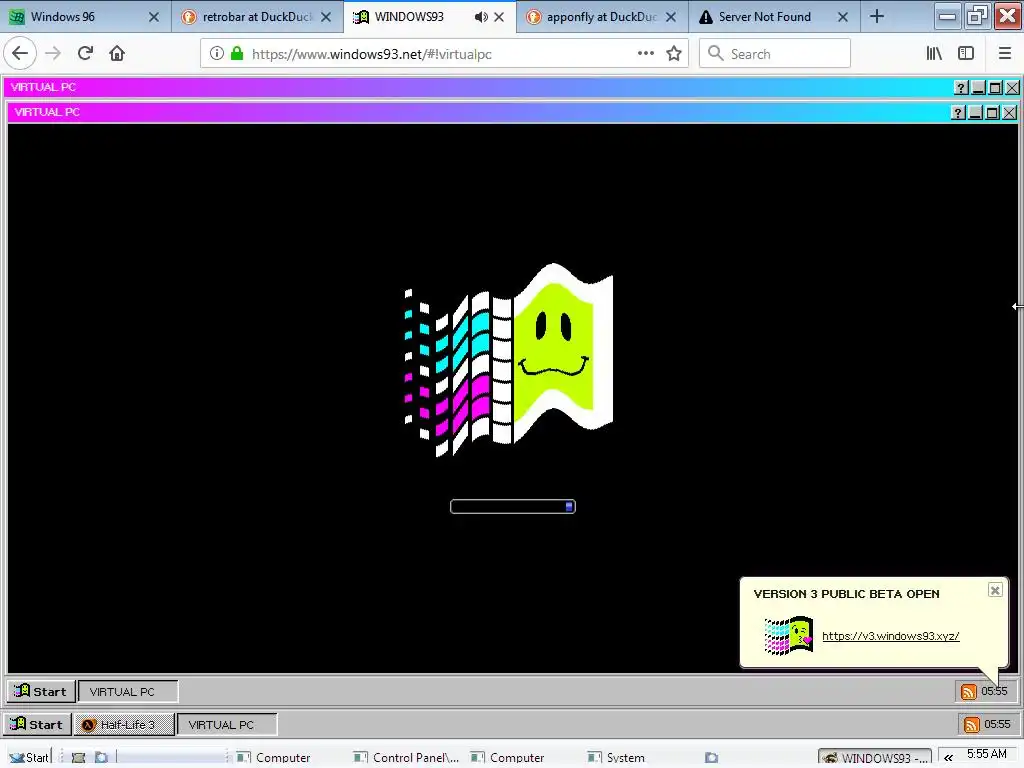This screenshot has width=1024, height=768.
Task: Close the Server Not Found tab
Action: [843, 17]
